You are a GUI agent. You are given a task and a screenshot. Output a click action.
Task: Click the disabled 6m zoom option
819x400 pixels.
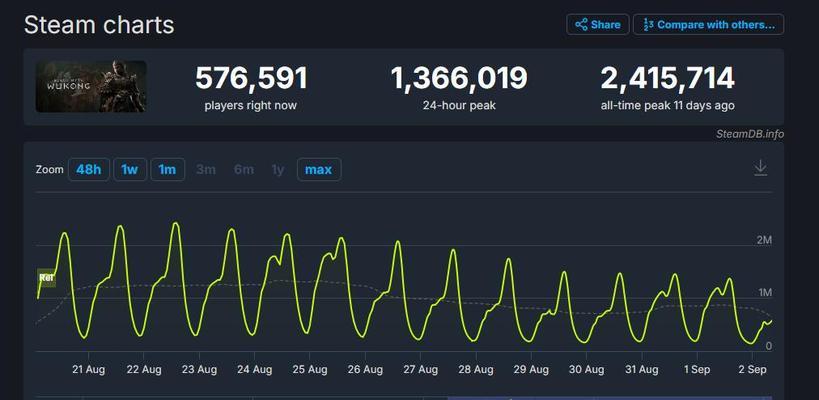pos(244,170)
